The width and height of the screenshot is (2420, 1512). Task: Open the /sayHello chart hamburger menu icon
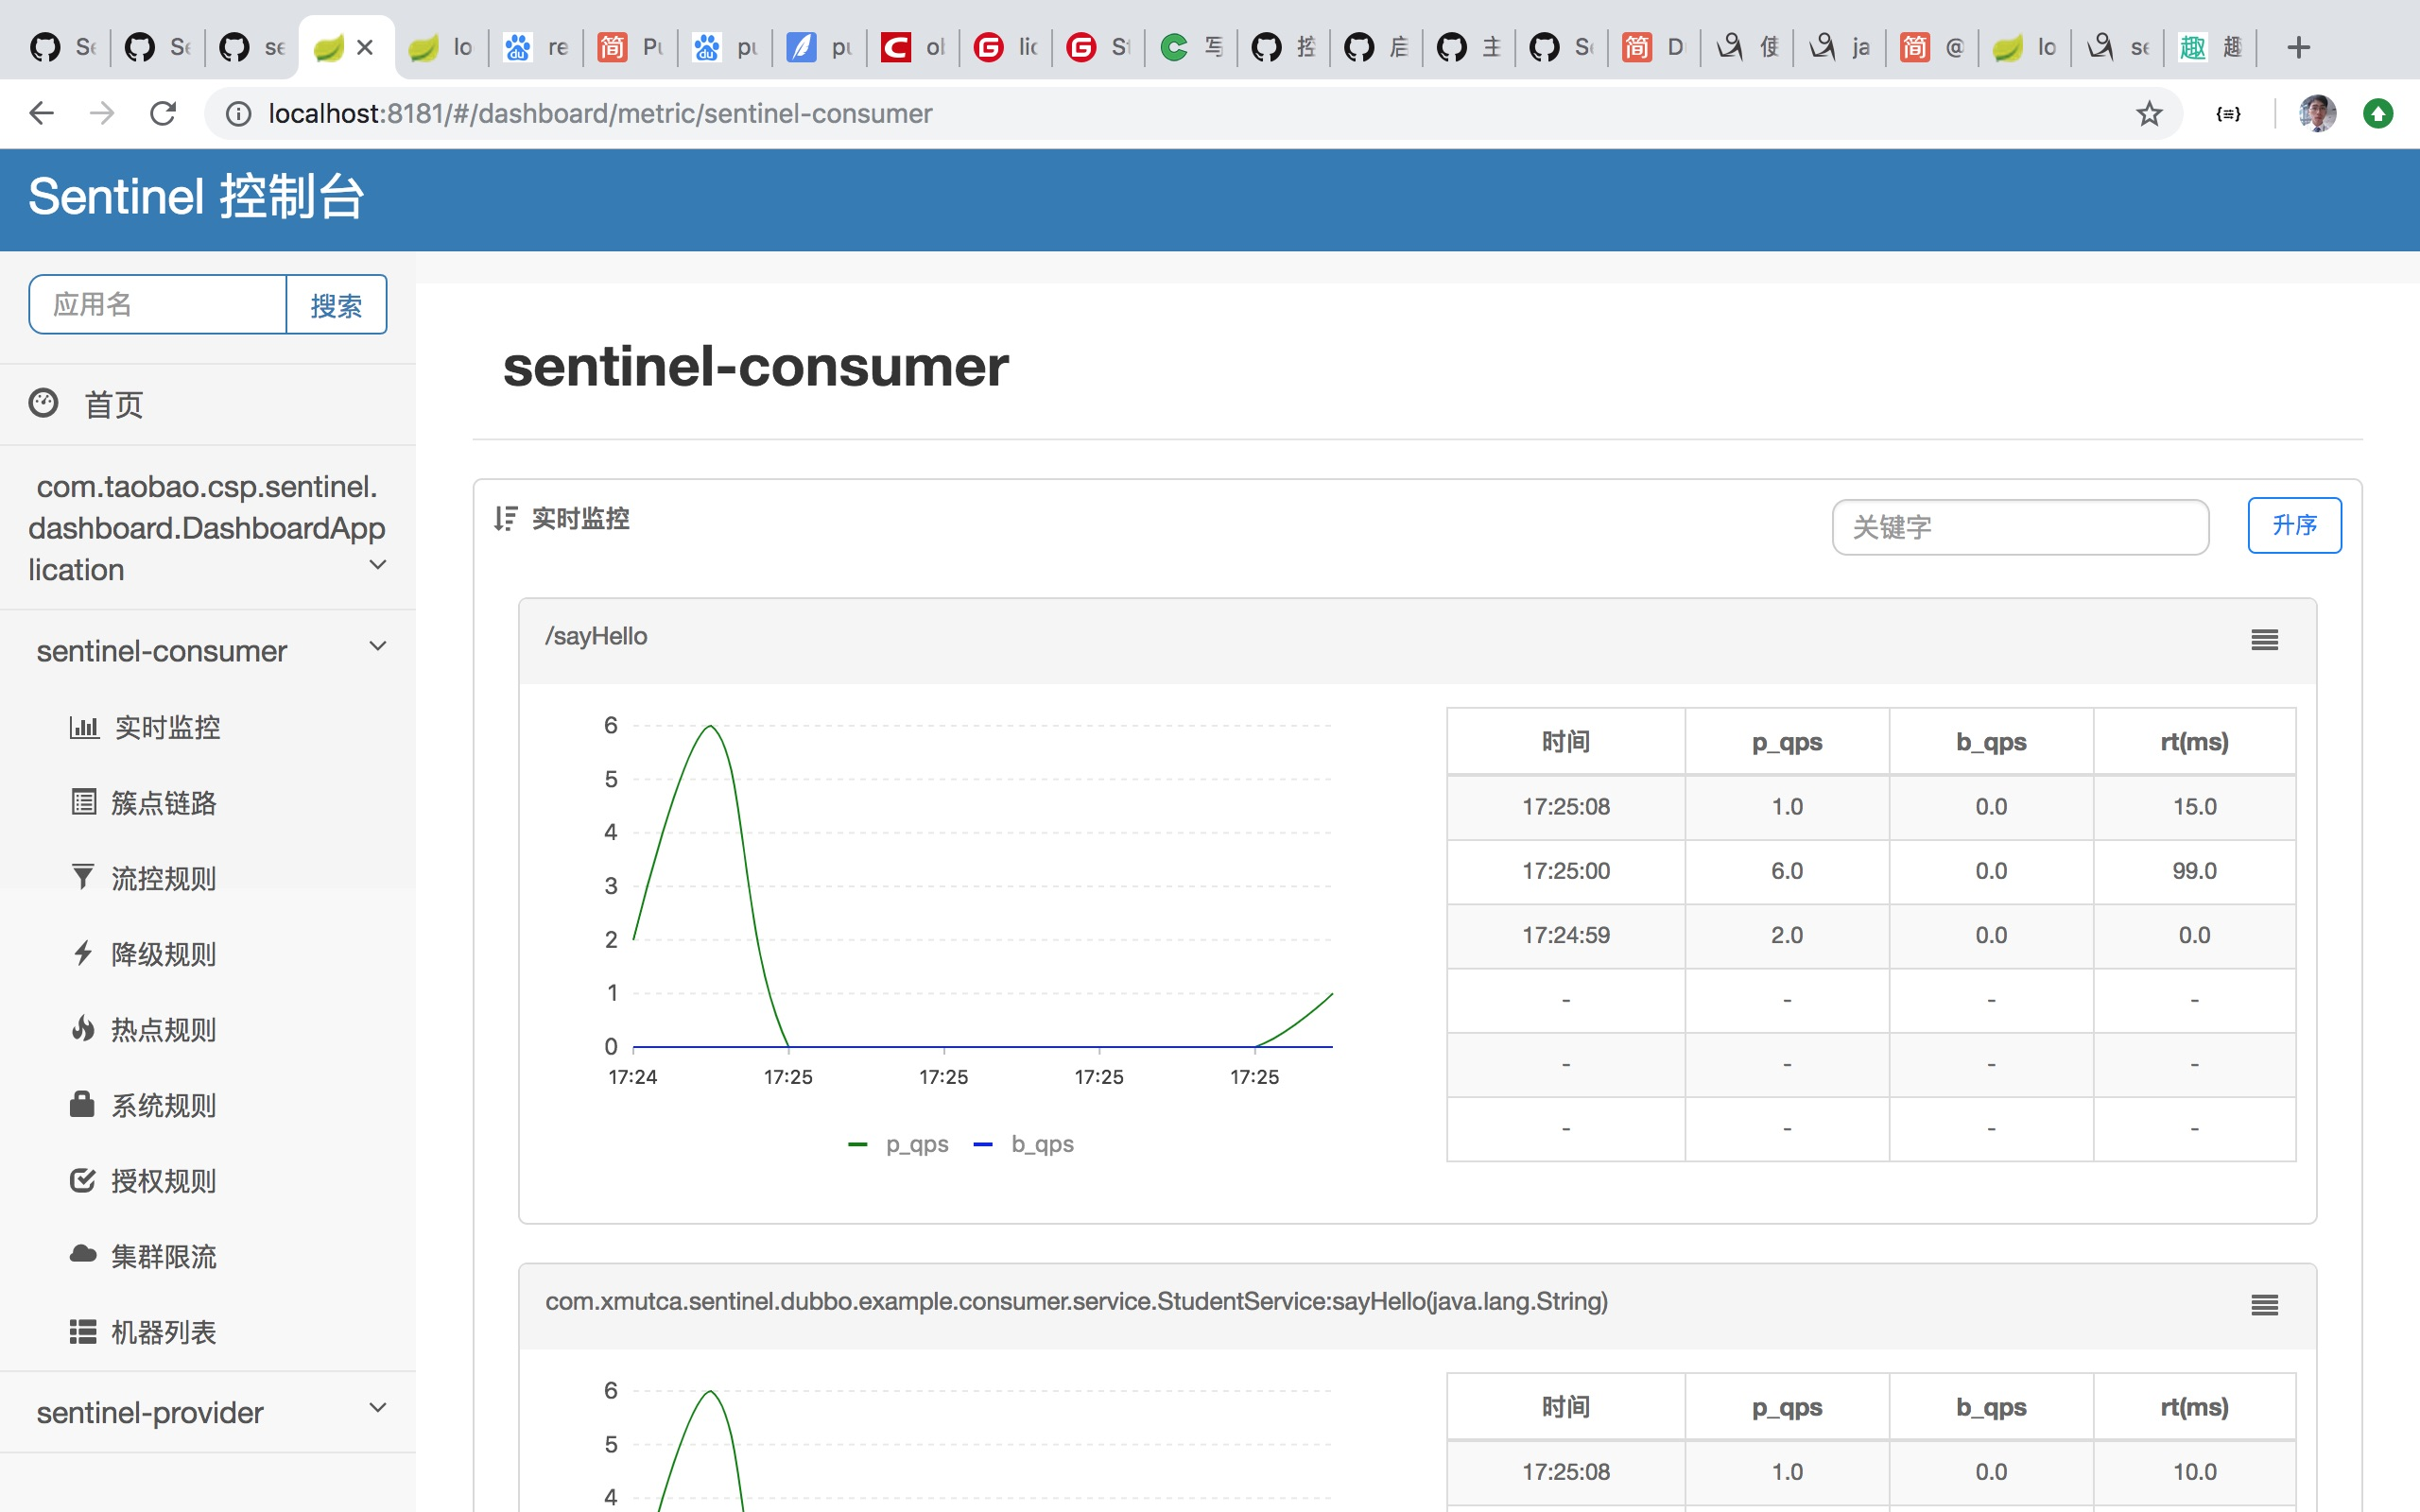coord(2264,640)
